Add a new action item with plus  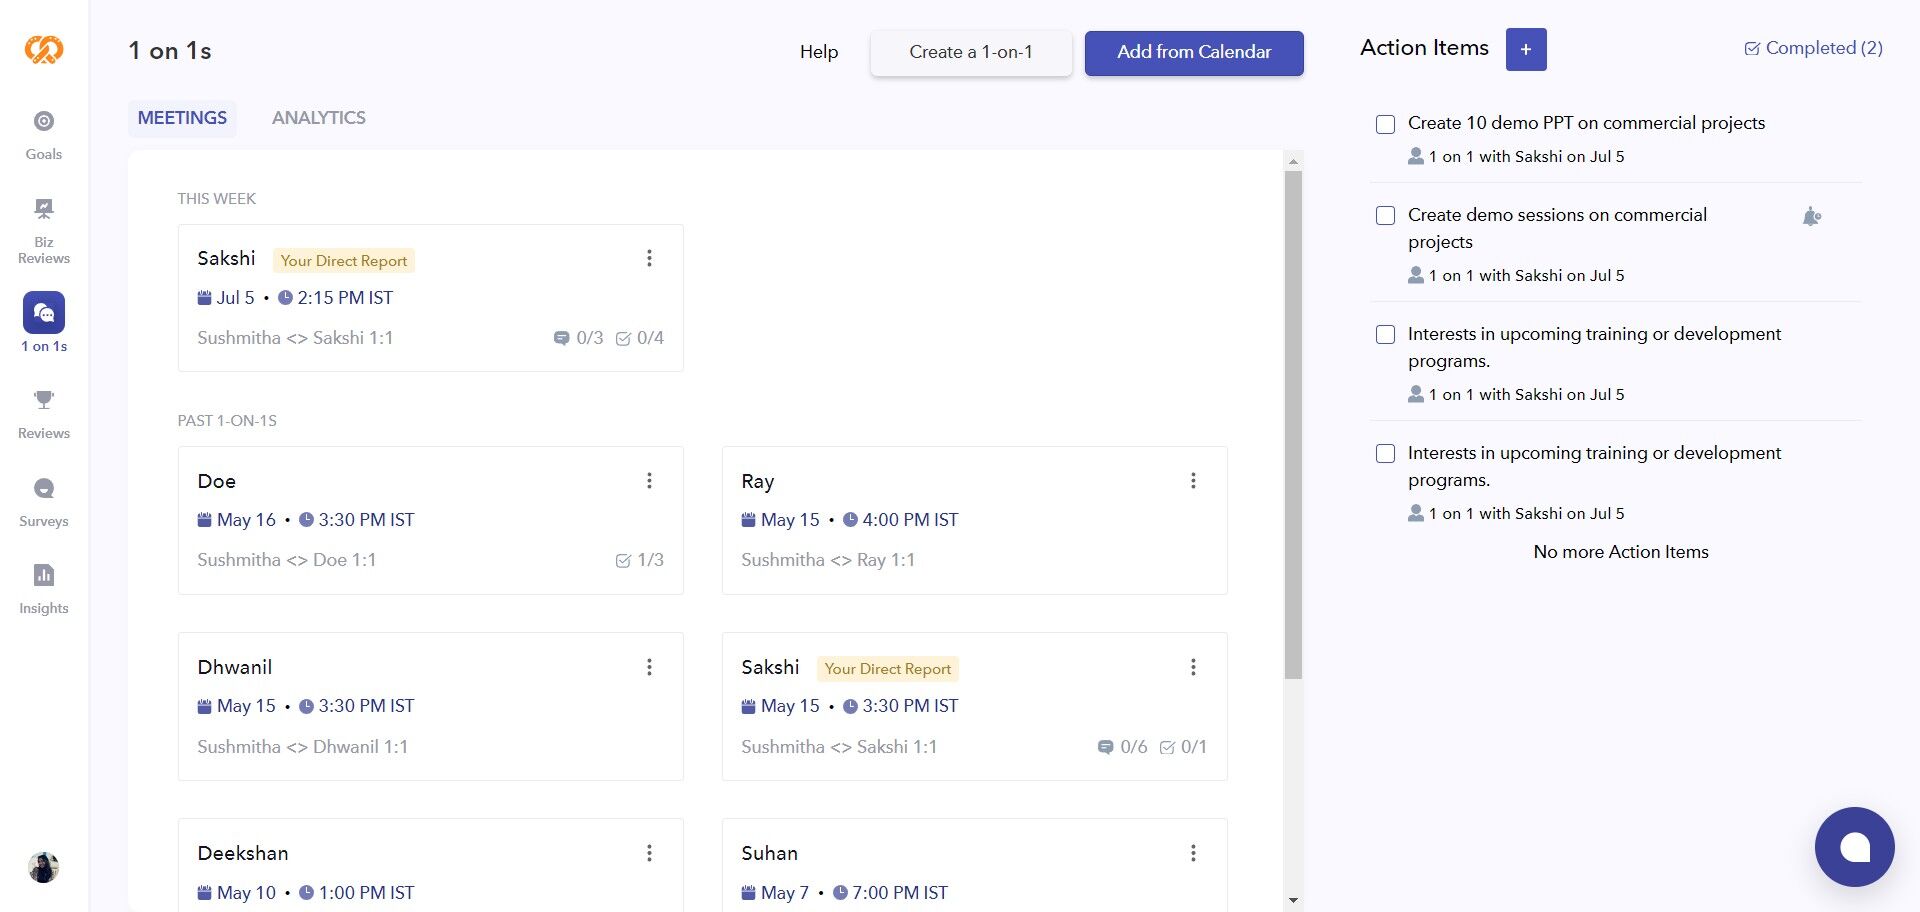pos(1526,49)
